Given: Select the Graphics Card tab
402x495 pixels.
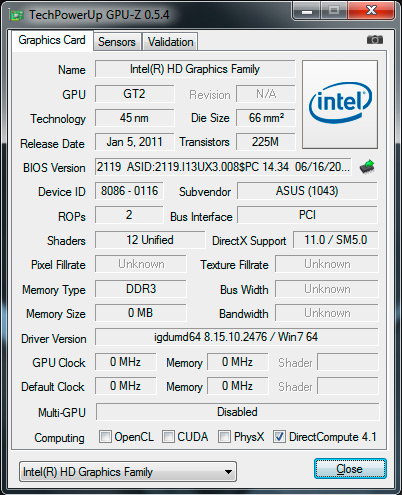Looking at the screenshot, I should (52, 40).
